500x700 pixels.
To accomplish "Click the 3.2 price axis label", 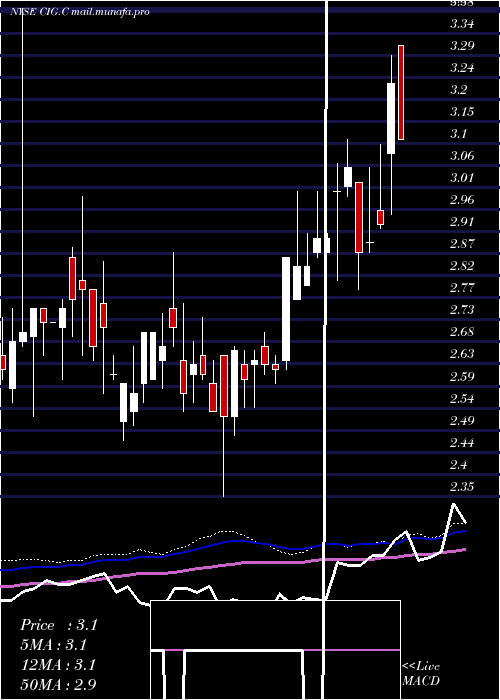I will pyautogui.click(x=458, y=90).
